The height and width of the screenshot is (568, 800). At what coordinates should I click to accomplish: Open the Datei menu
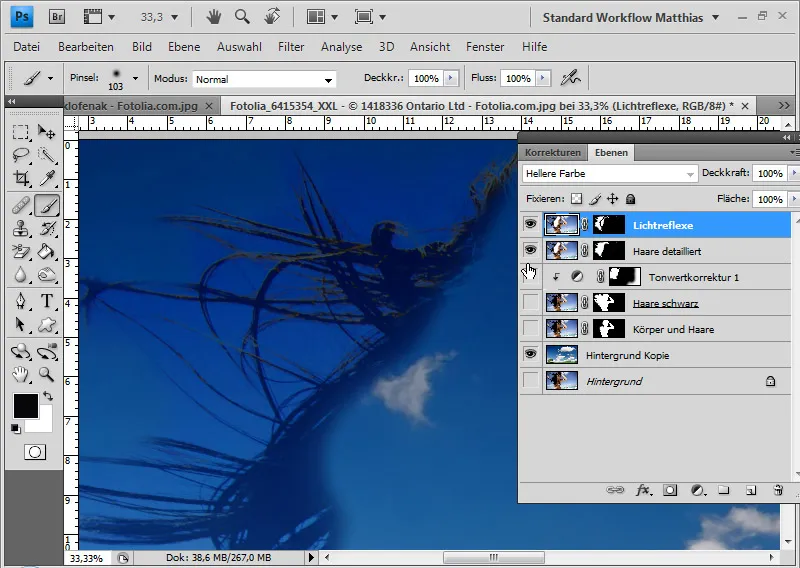click(27, 47)
